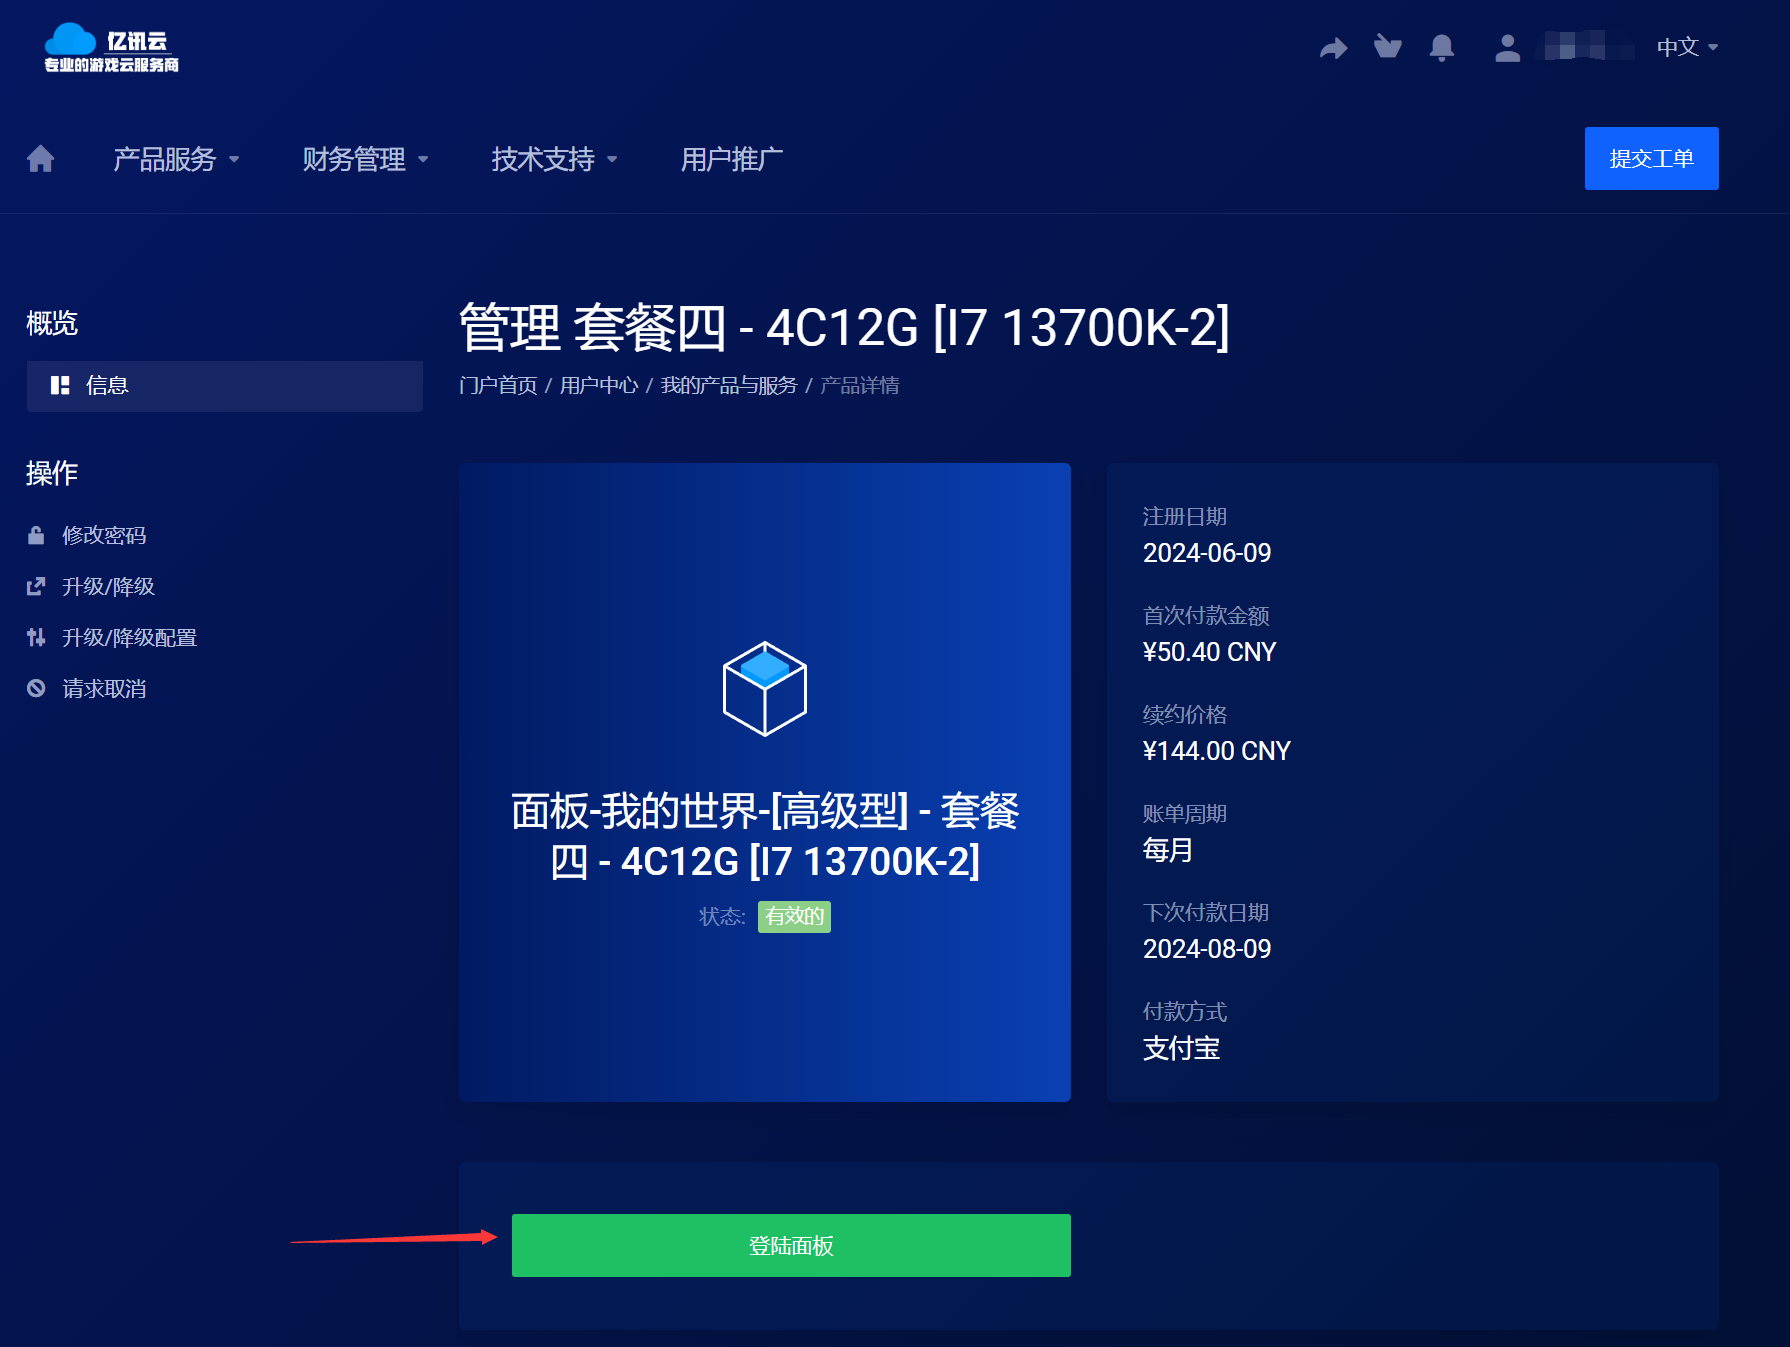Click the renewal price ¥144.00 CNY

[1217, 751]
